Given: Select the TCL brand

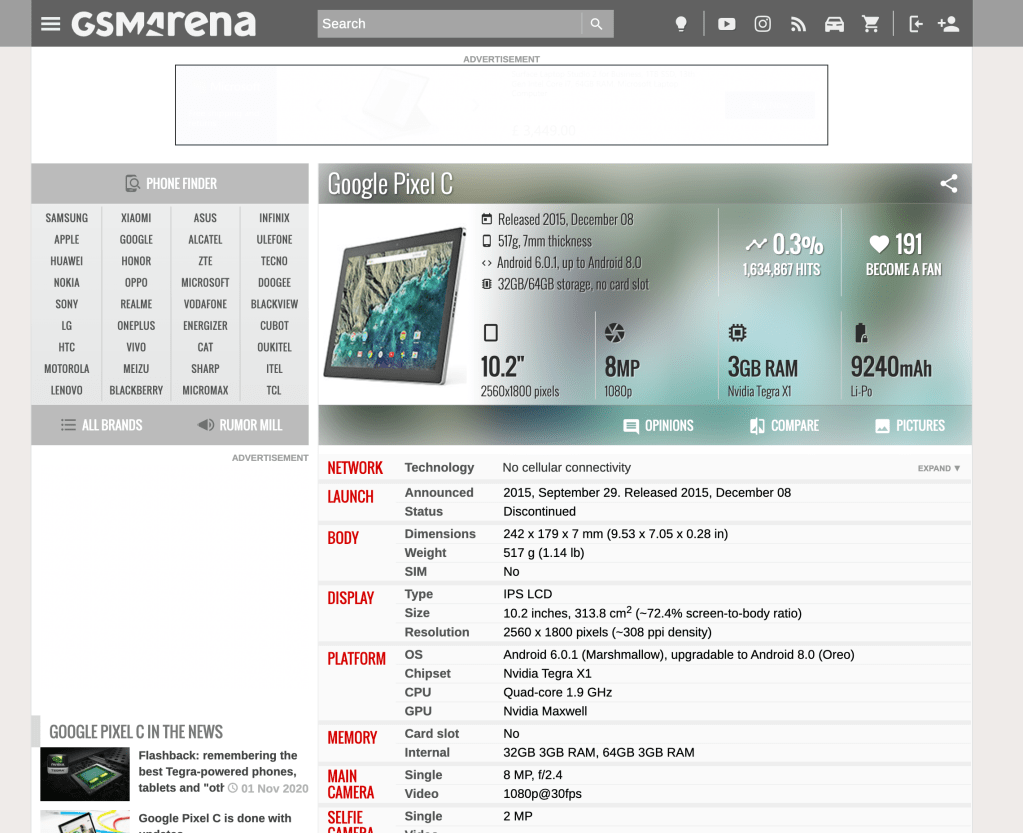Looking at the screenshot, I should point(274,390).
